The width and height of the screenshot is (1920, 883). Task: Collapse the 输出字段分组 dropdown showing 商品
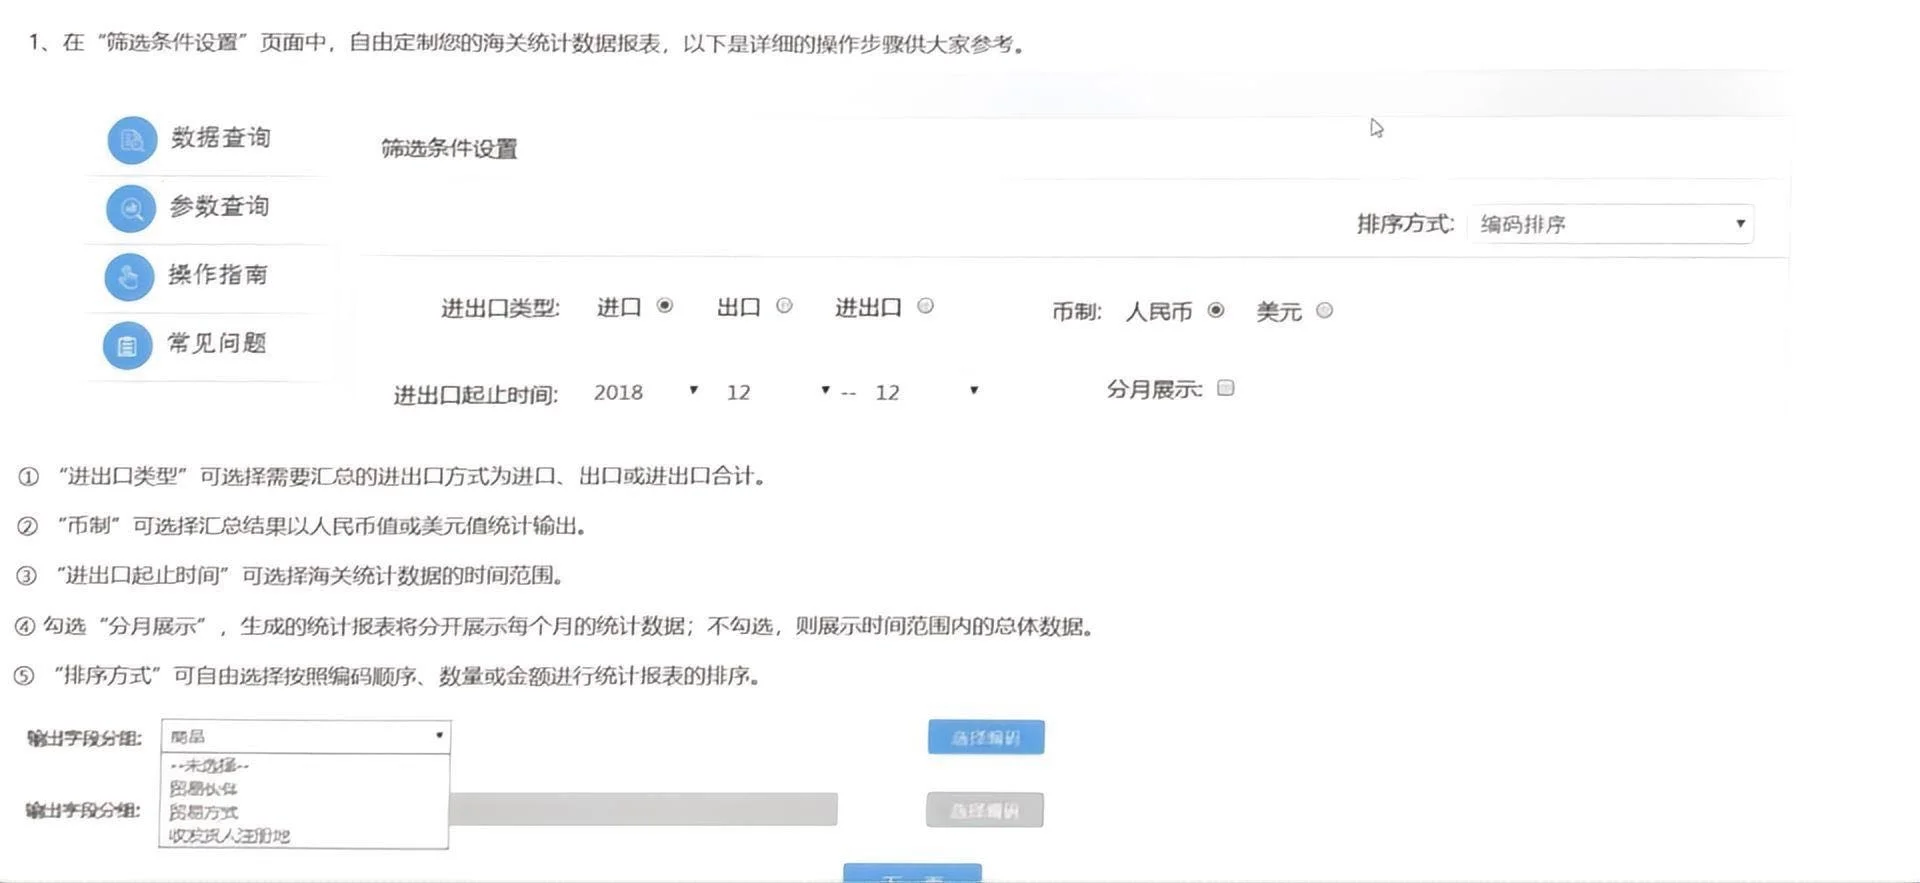pos(306,737)
